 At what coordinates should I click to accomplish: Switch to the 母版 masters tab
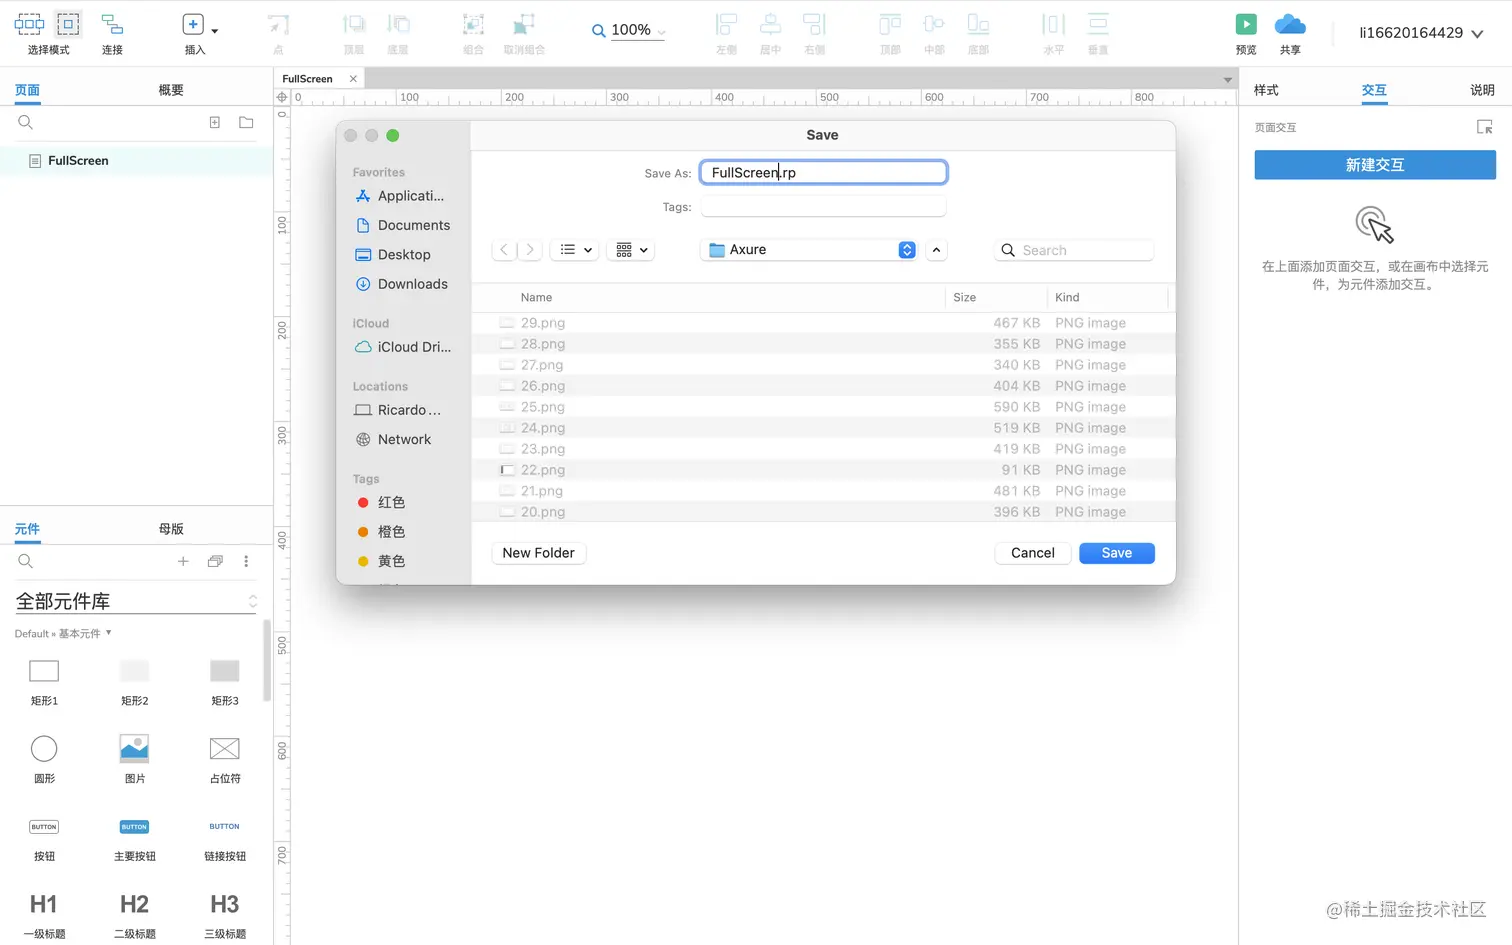171,529
